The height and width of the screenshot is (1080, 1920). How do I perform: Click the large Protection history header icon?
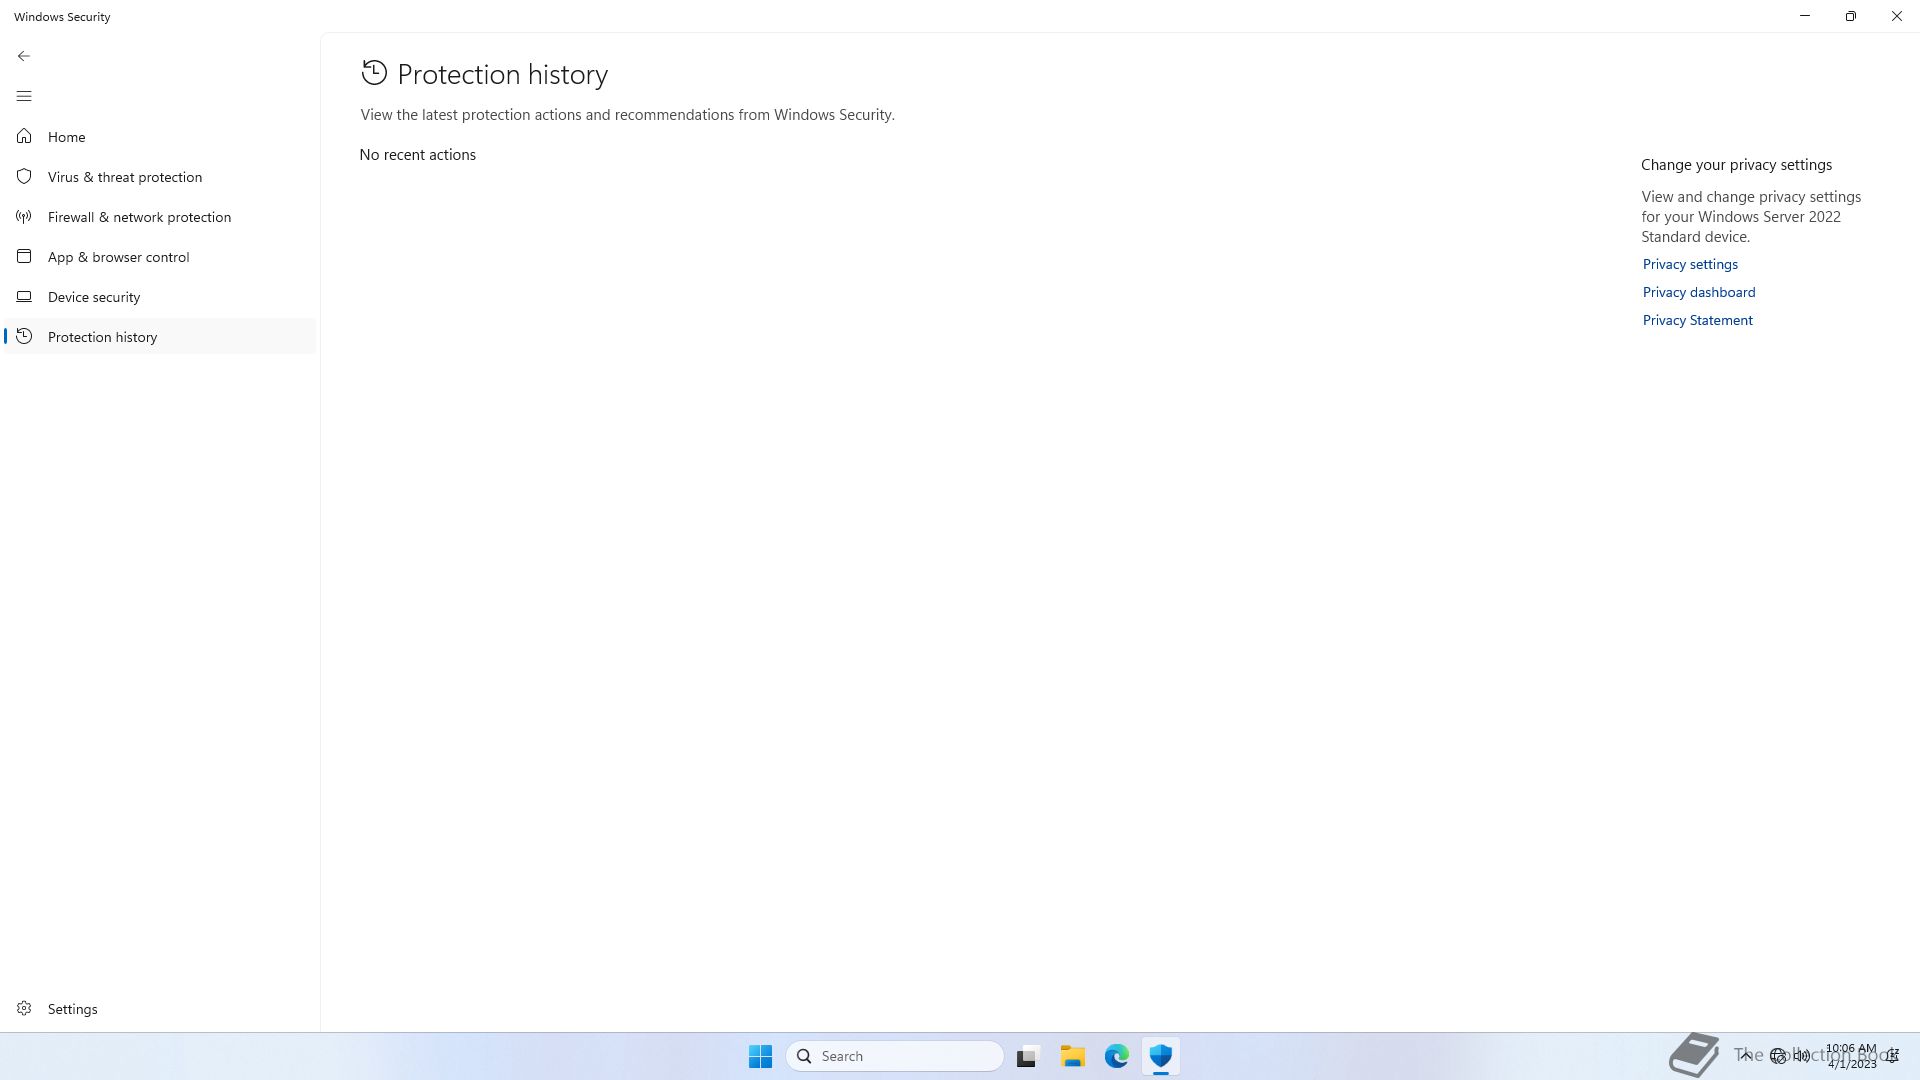coord(374,73)
